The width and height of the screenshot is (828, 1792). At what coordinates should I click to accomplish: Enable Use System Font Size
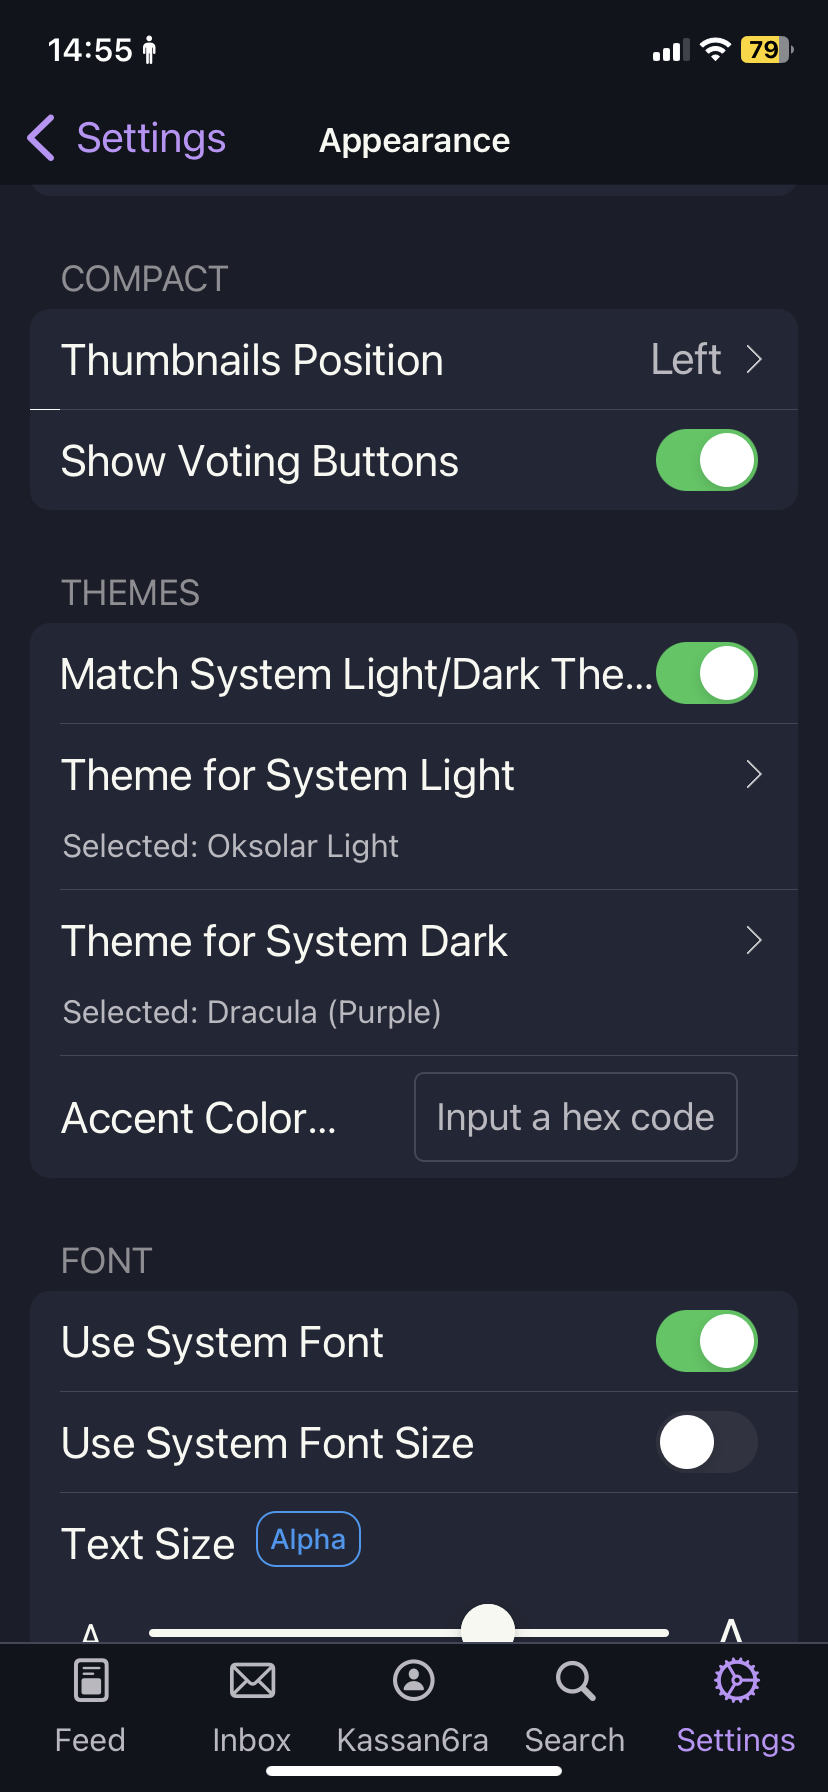[706, 1442]
